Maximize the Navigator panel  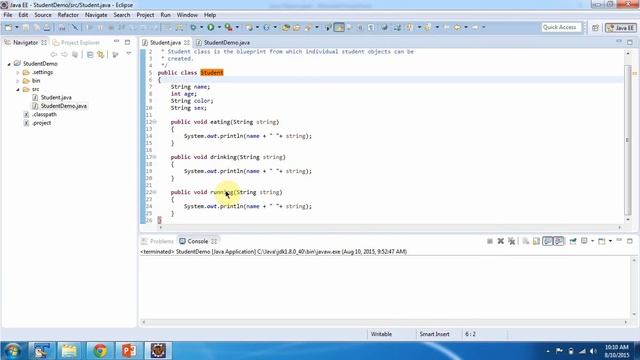(127, 42)
